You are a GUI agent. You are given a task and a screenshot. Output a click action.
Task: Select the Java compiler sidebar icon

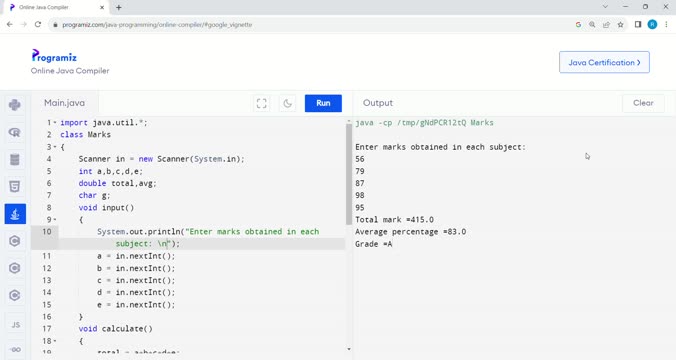[x=15, y=214]
